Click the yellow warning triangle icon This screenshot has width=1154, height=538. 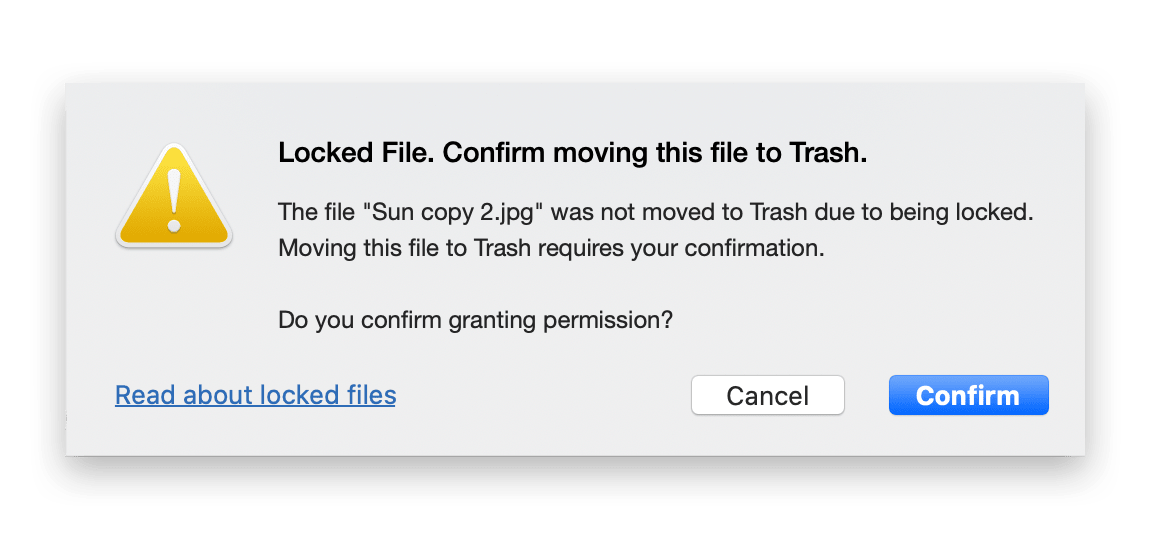[174, 196]
